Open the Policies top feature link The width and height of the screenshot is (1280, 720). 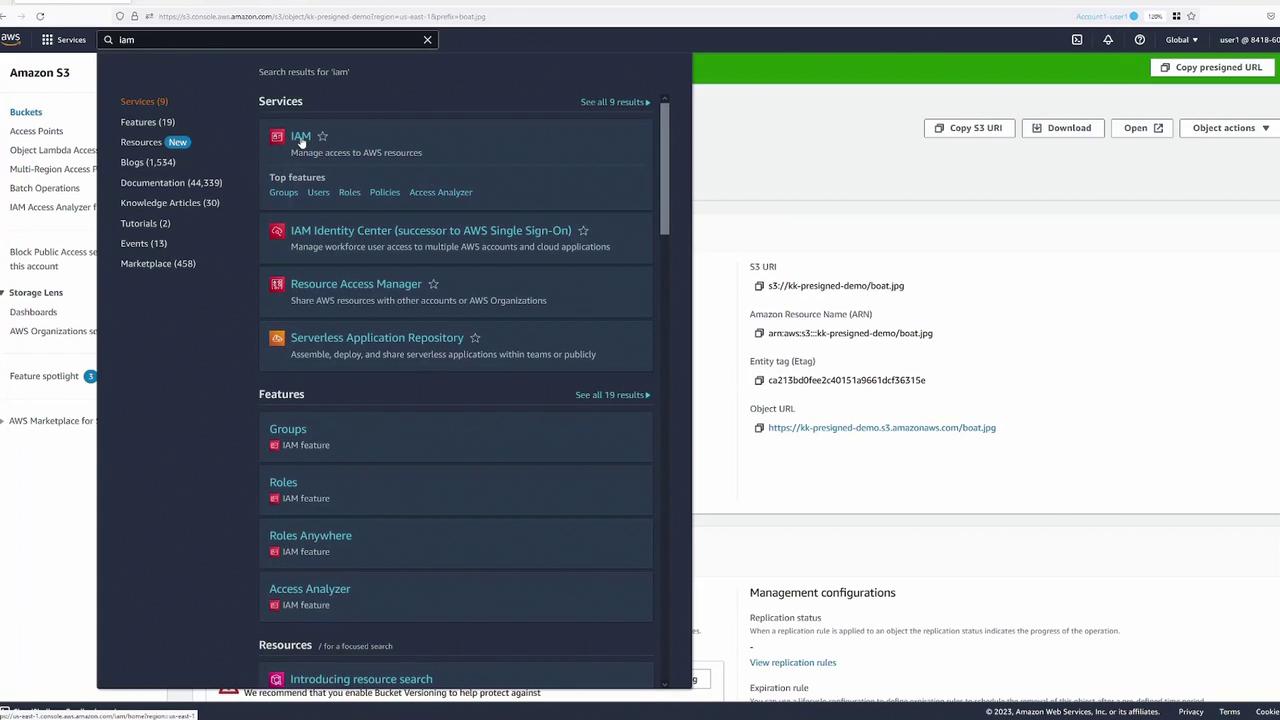click(x=385, y=192)
